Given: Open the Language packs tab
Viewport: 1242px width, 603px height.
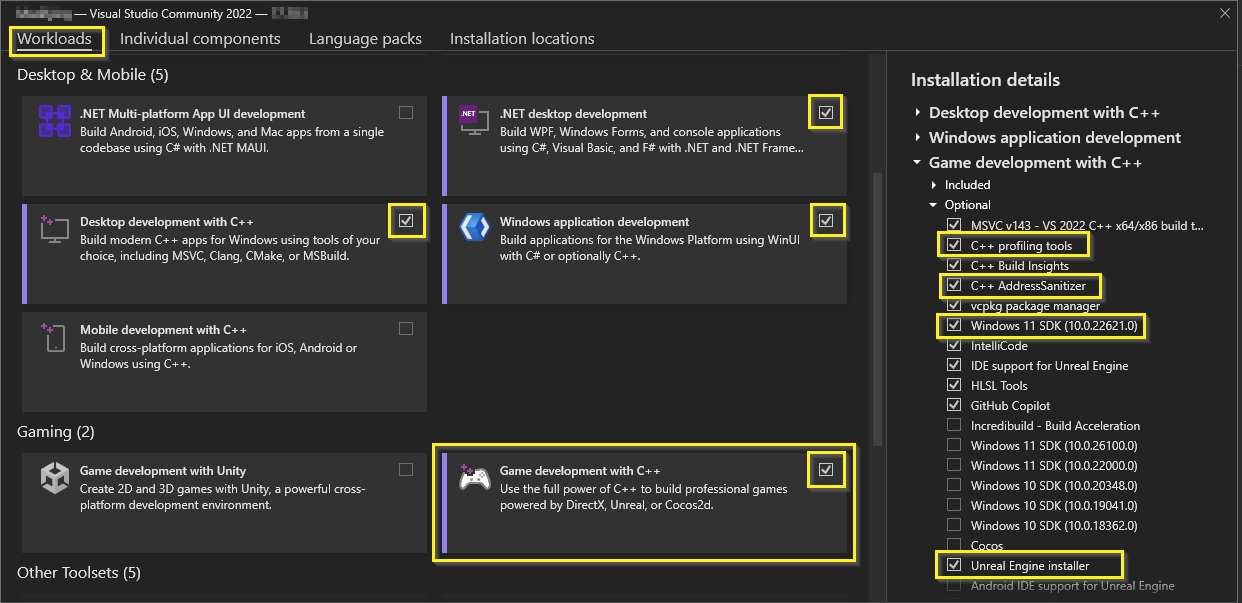Looking at the screenshot, I should click(x=365, y=39).
